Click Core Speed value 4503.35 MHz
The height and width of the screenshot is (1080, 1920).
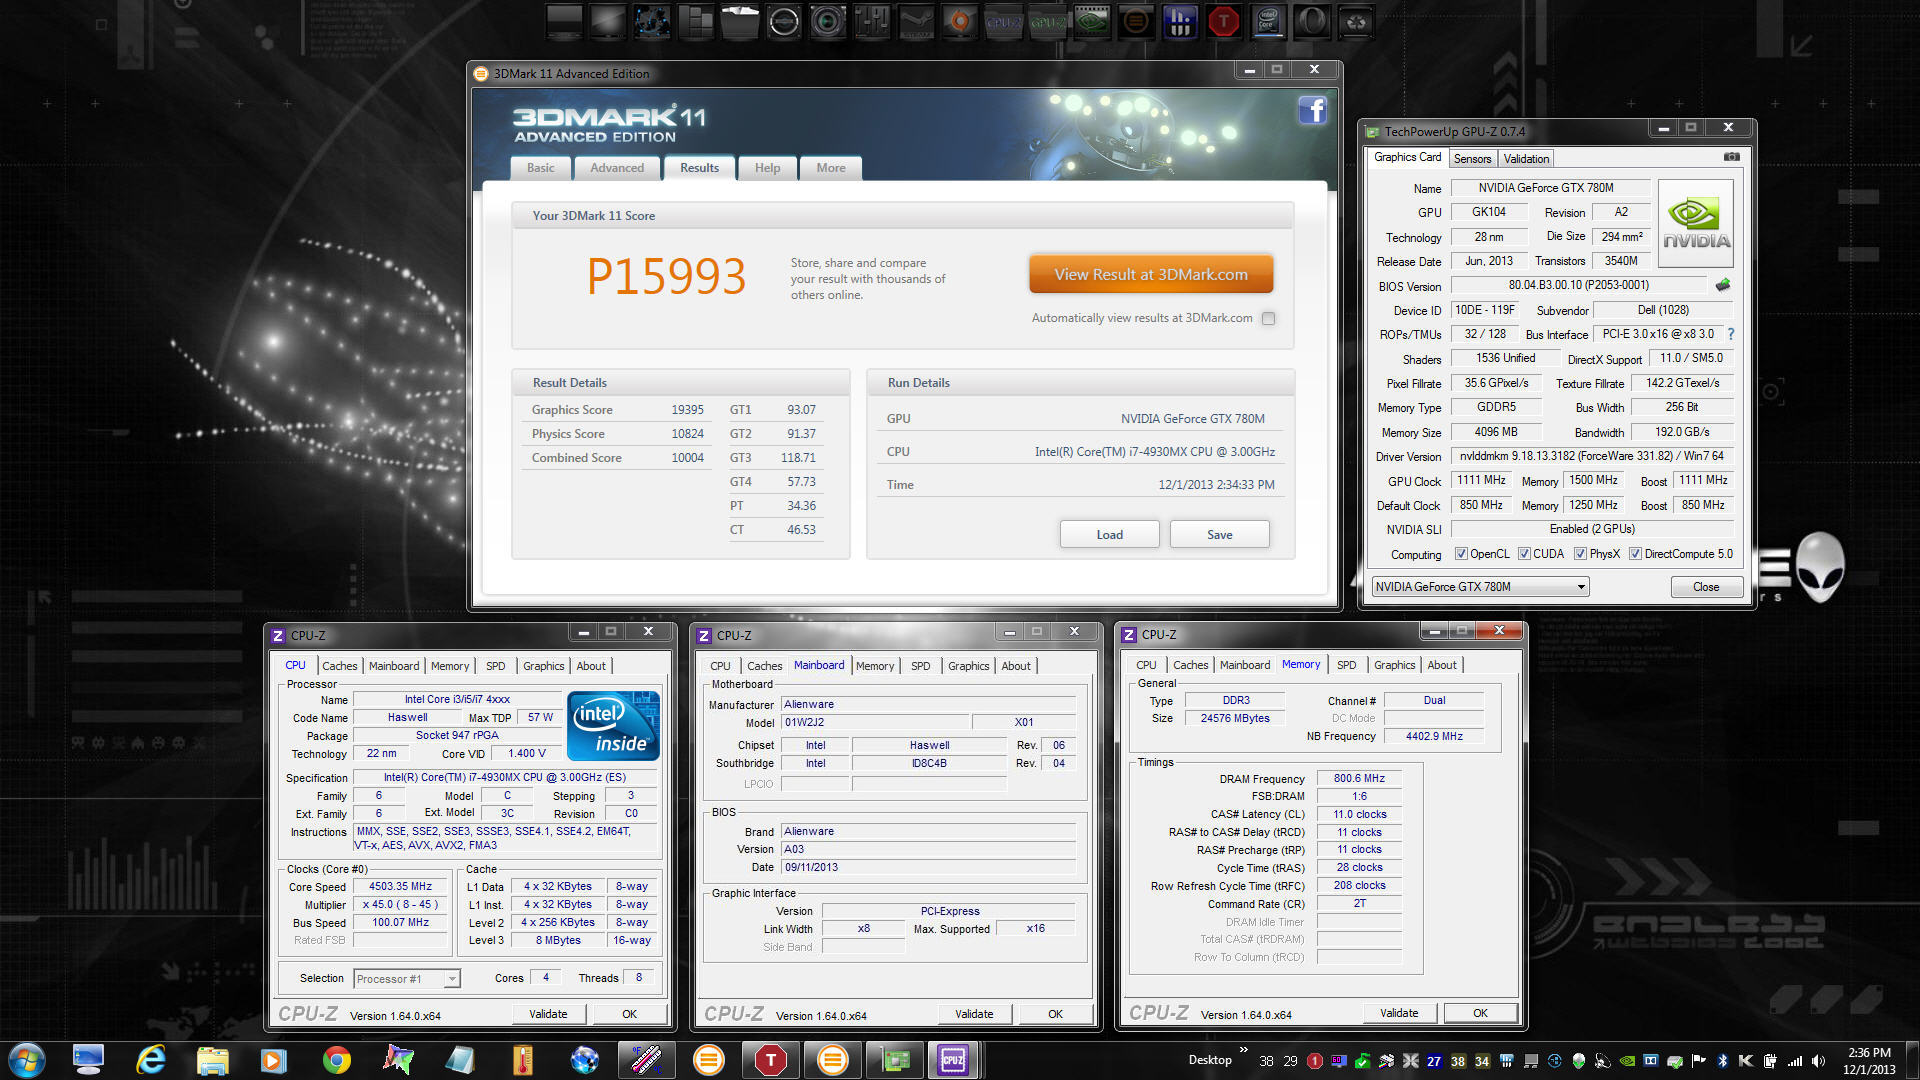400,887
